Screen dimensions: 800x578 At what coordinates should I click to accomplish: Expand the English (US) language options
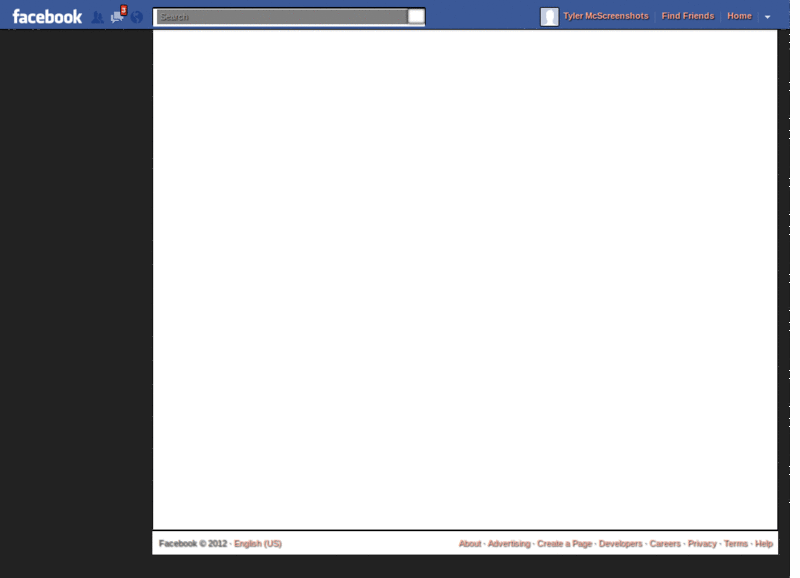(256, 543)
